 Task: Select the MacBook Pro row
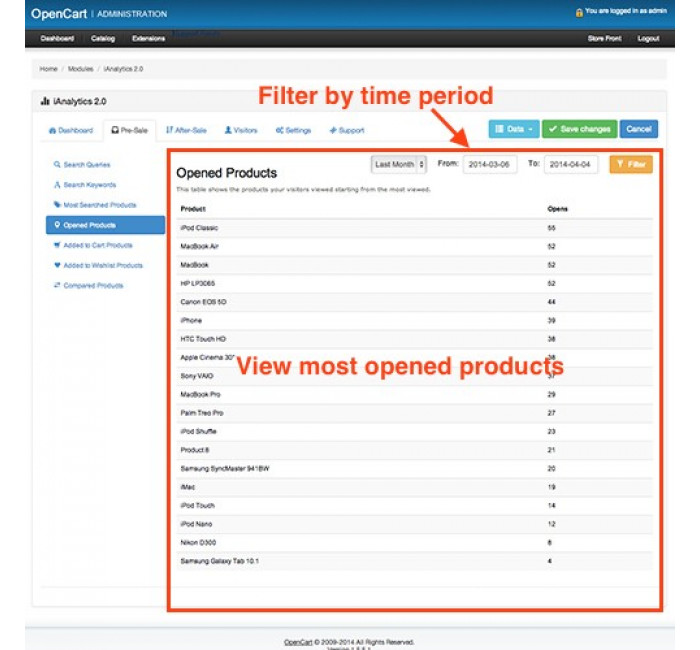414,395
